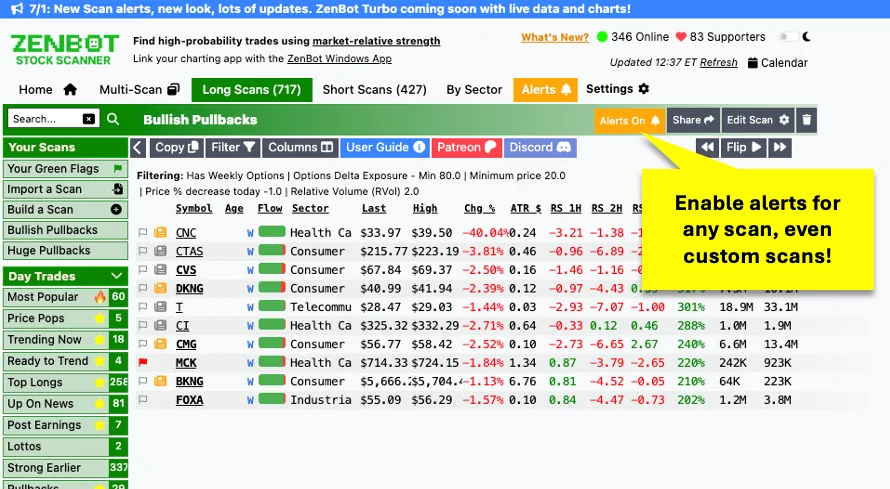
Task: Sort table by Chg % column
Action: click(479, 209)
